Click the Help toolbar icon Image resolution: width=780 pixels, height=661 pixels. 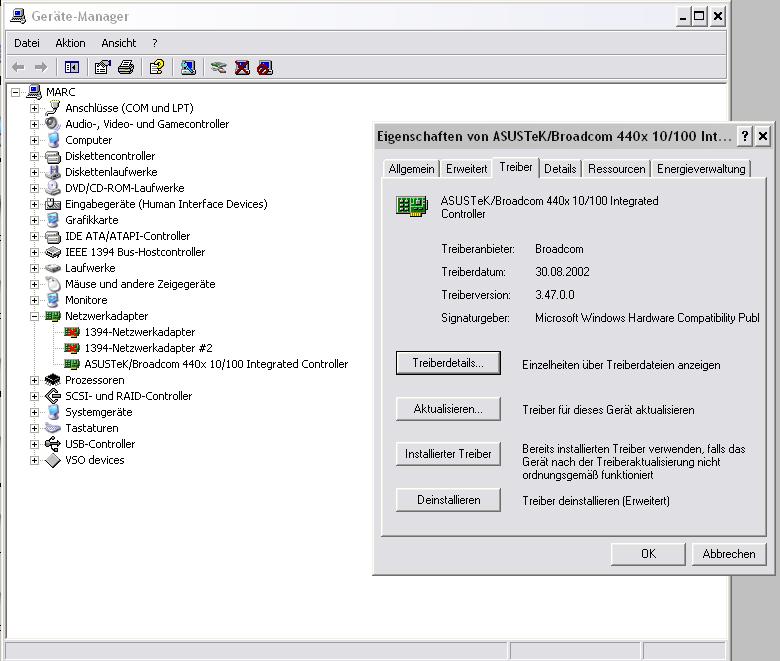(156, 67)
